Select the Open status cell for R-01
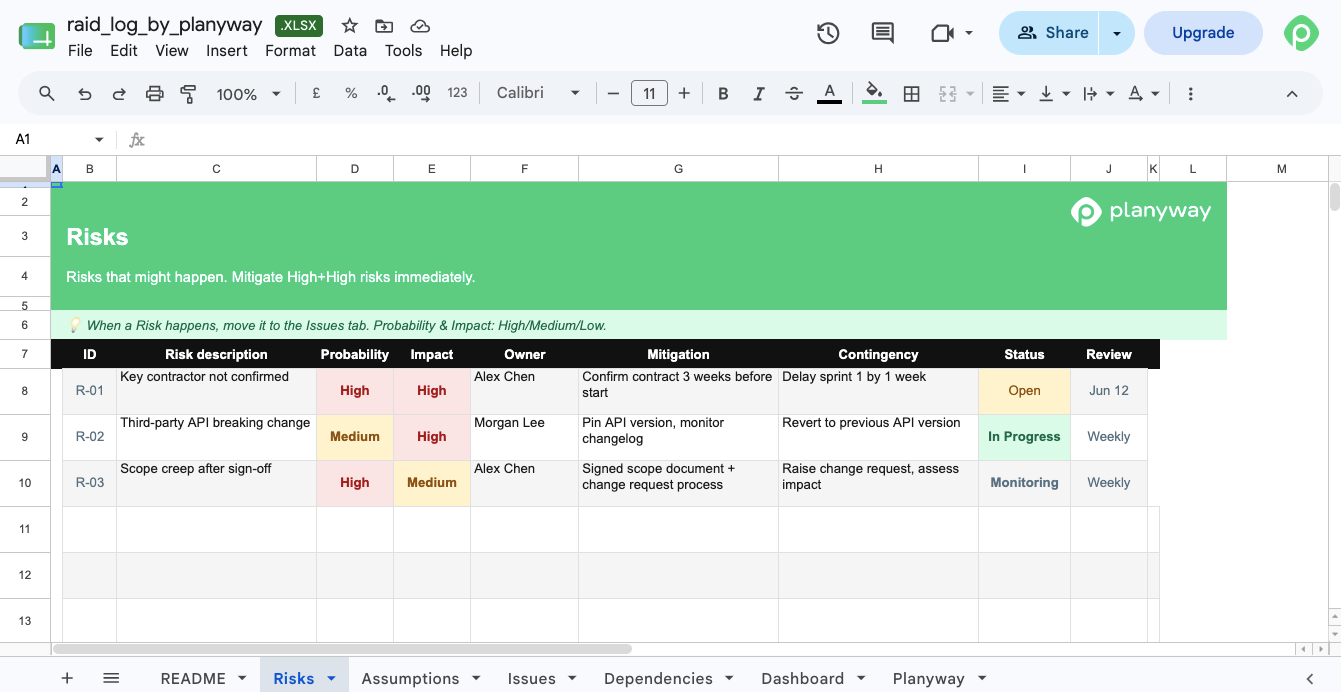 pyautogui.click(x=1024, y=391)
